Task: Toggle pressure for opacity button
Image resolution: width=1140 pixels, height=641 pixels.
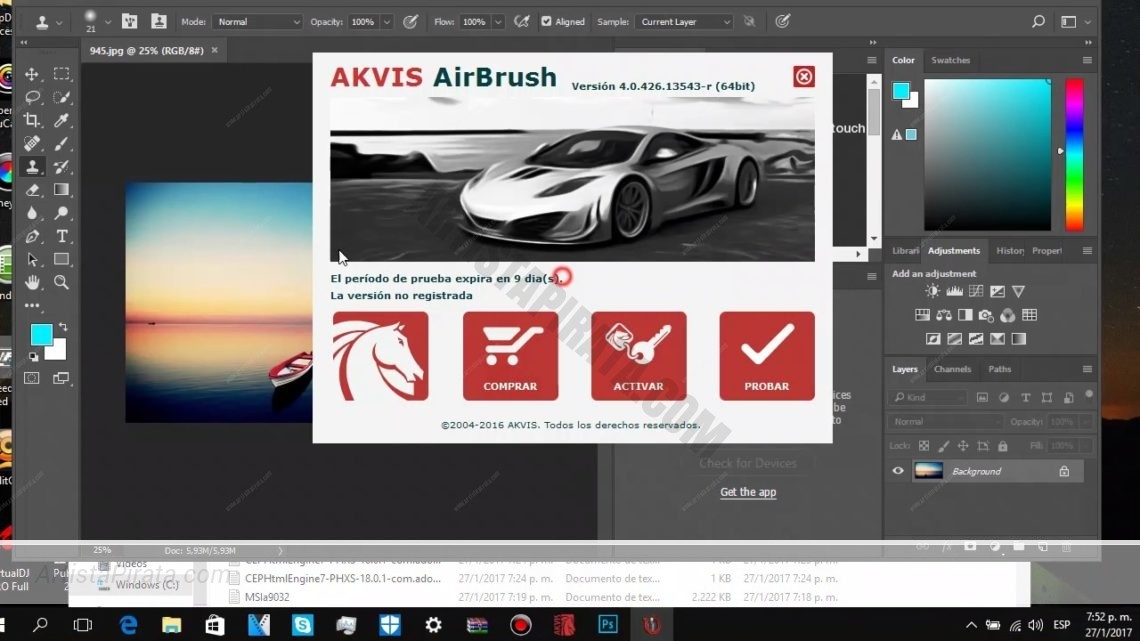Action: click(x=411, y=22)
